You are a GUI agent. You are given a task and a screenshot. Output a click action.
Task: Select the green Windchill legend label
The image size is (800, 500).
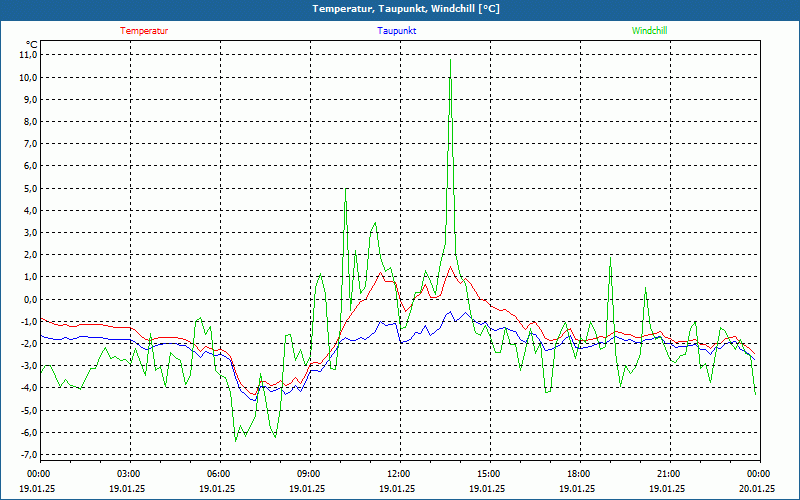(x=649, y=31)
